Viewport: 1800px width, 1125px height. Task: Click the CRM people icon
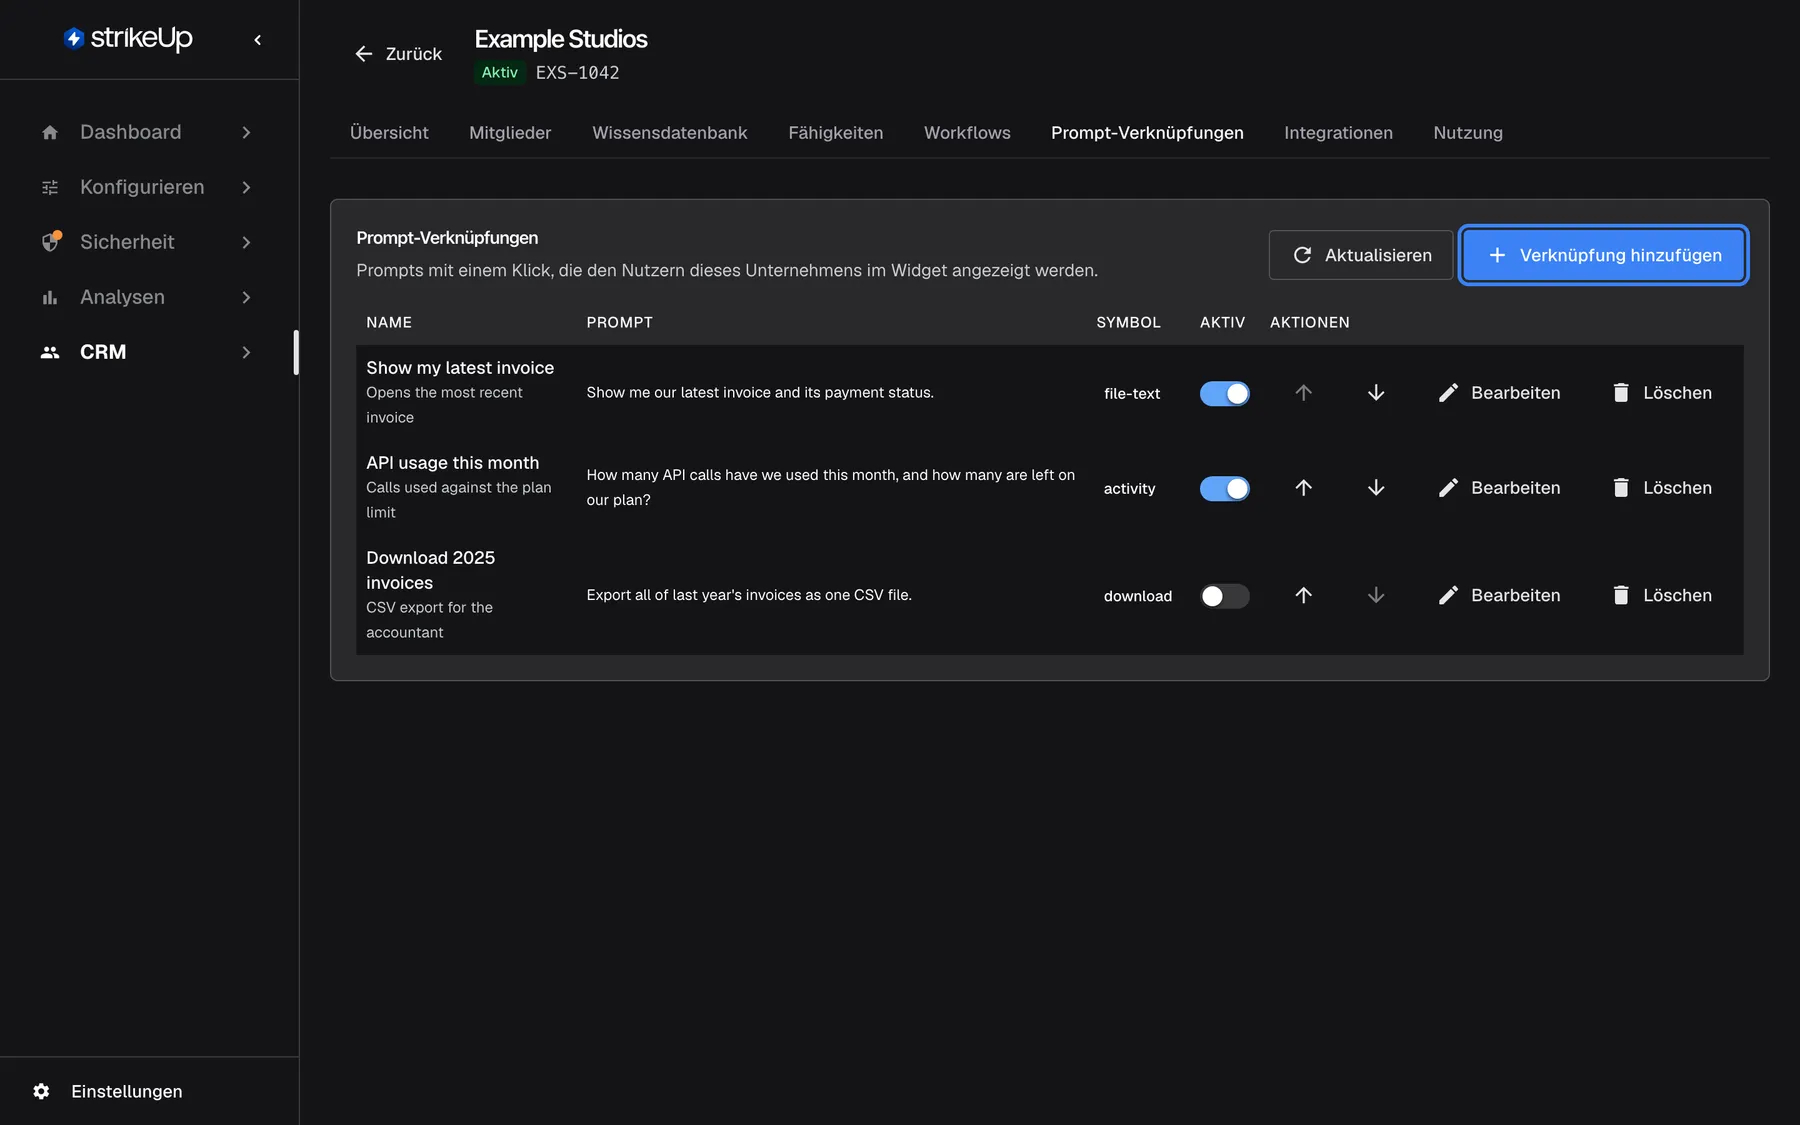[50, 352]
